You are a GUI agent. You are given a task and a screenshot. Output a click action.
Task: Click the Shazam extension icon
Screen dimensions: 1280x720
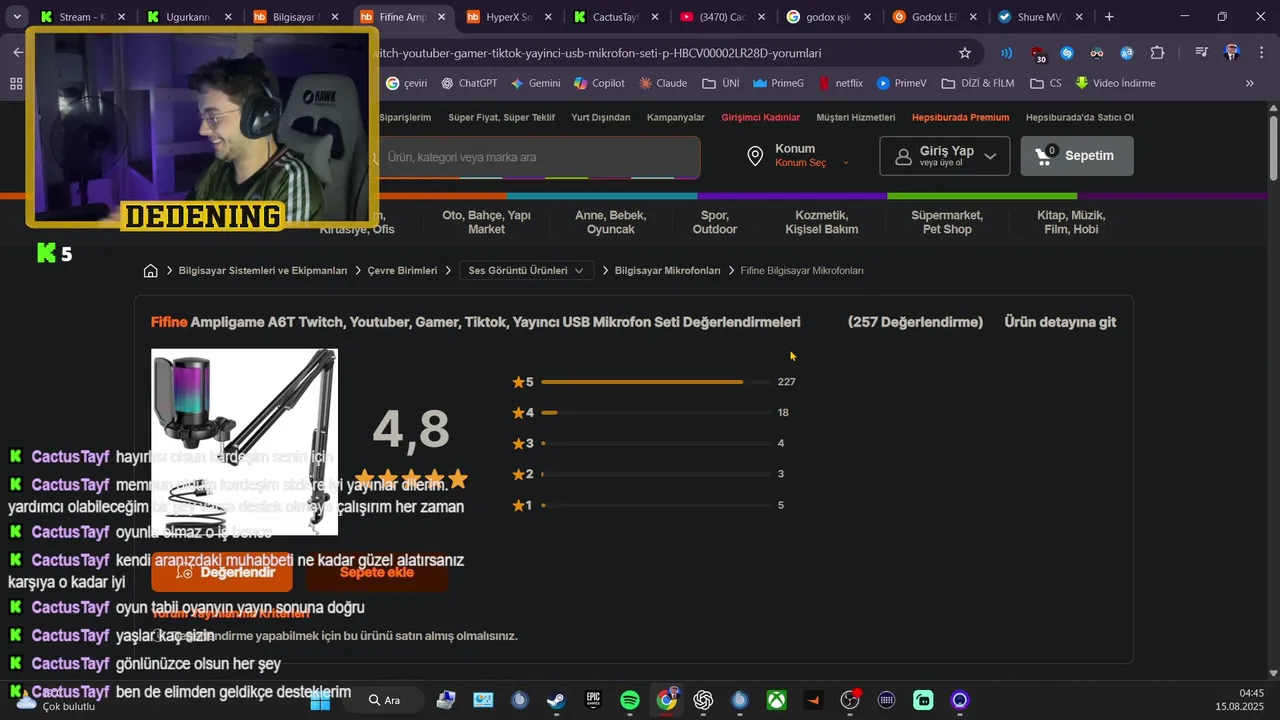coord(1067,53)
